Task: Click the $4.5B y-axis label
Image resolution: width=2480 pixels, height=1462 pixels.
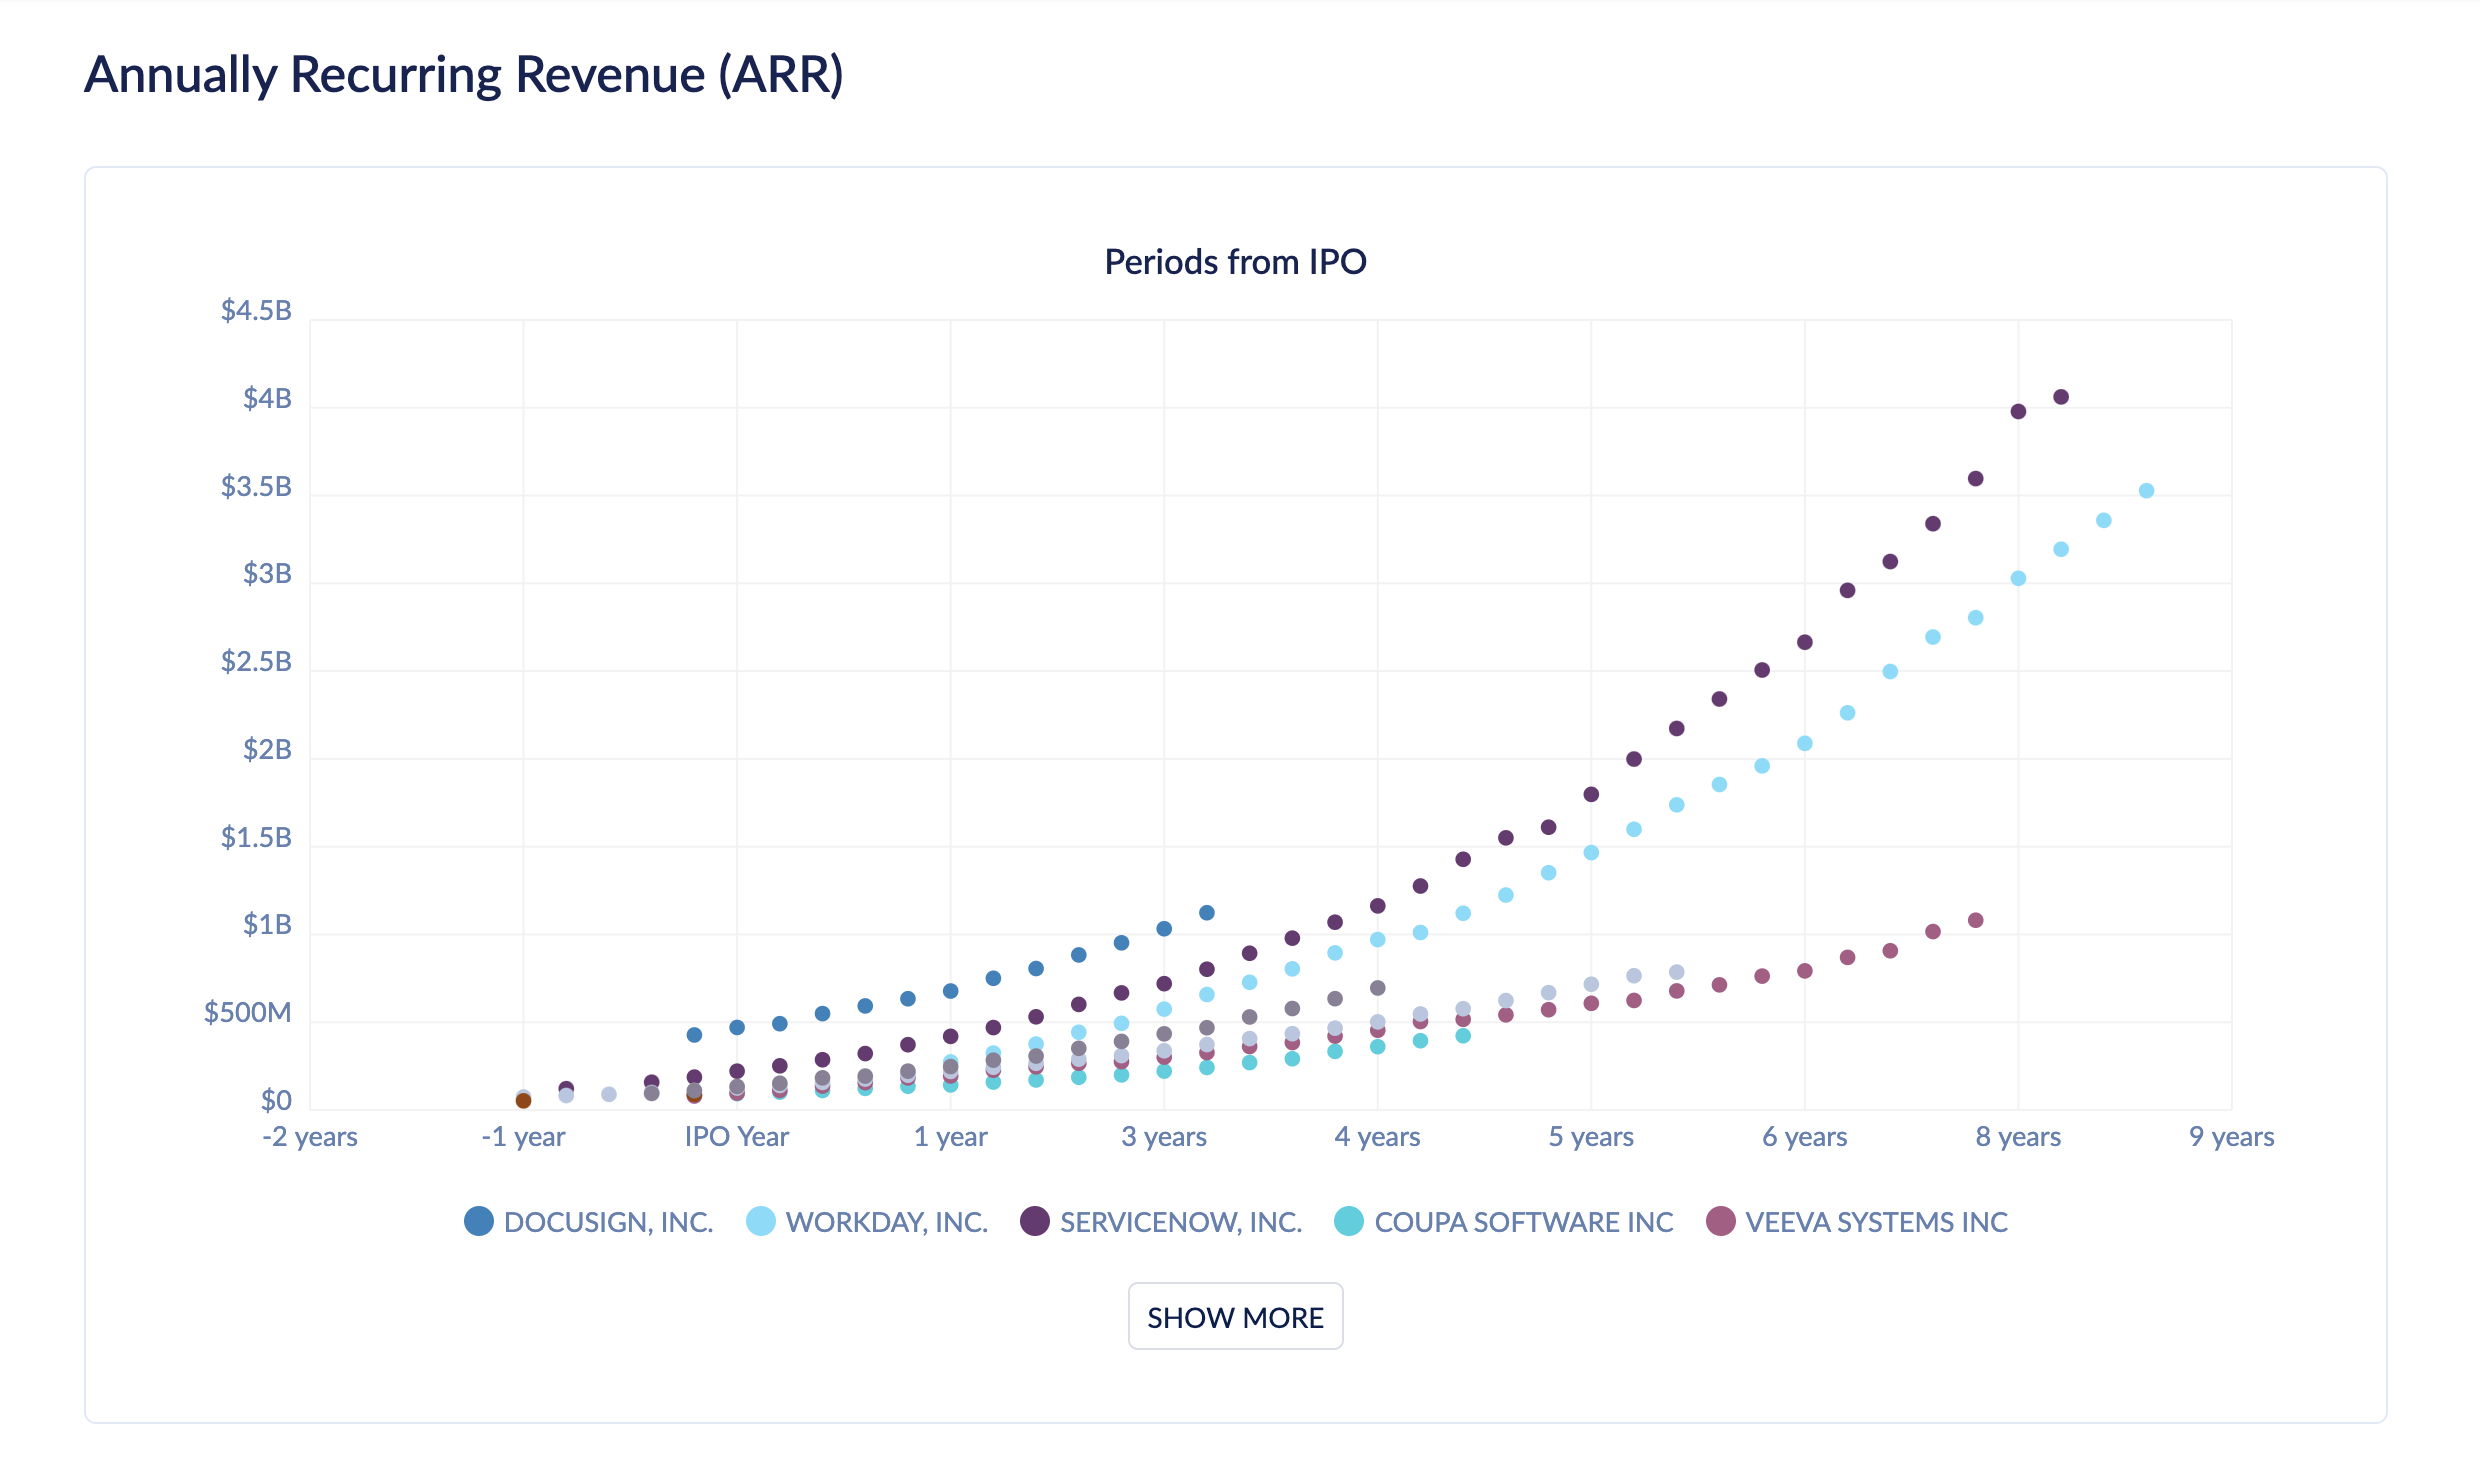Action: click(x=255, y=310)
